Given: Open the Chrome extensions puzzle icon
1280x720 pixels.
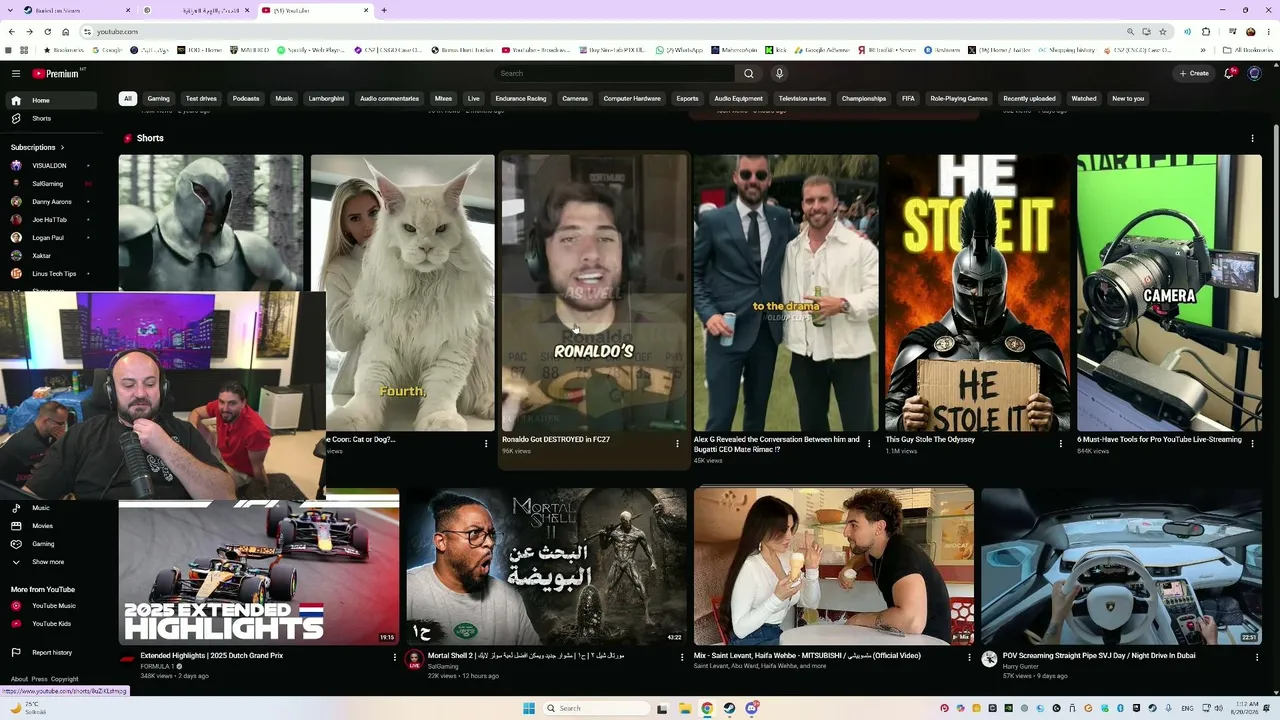Looking at the screenshot, I should 1206,31.
